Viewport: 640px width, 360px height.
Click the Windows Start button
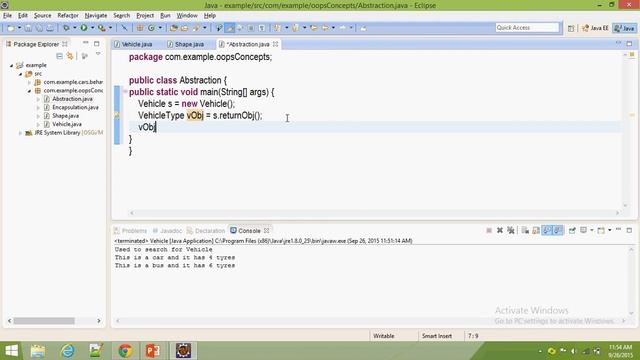pyautogui.click(x=11, y=351)
